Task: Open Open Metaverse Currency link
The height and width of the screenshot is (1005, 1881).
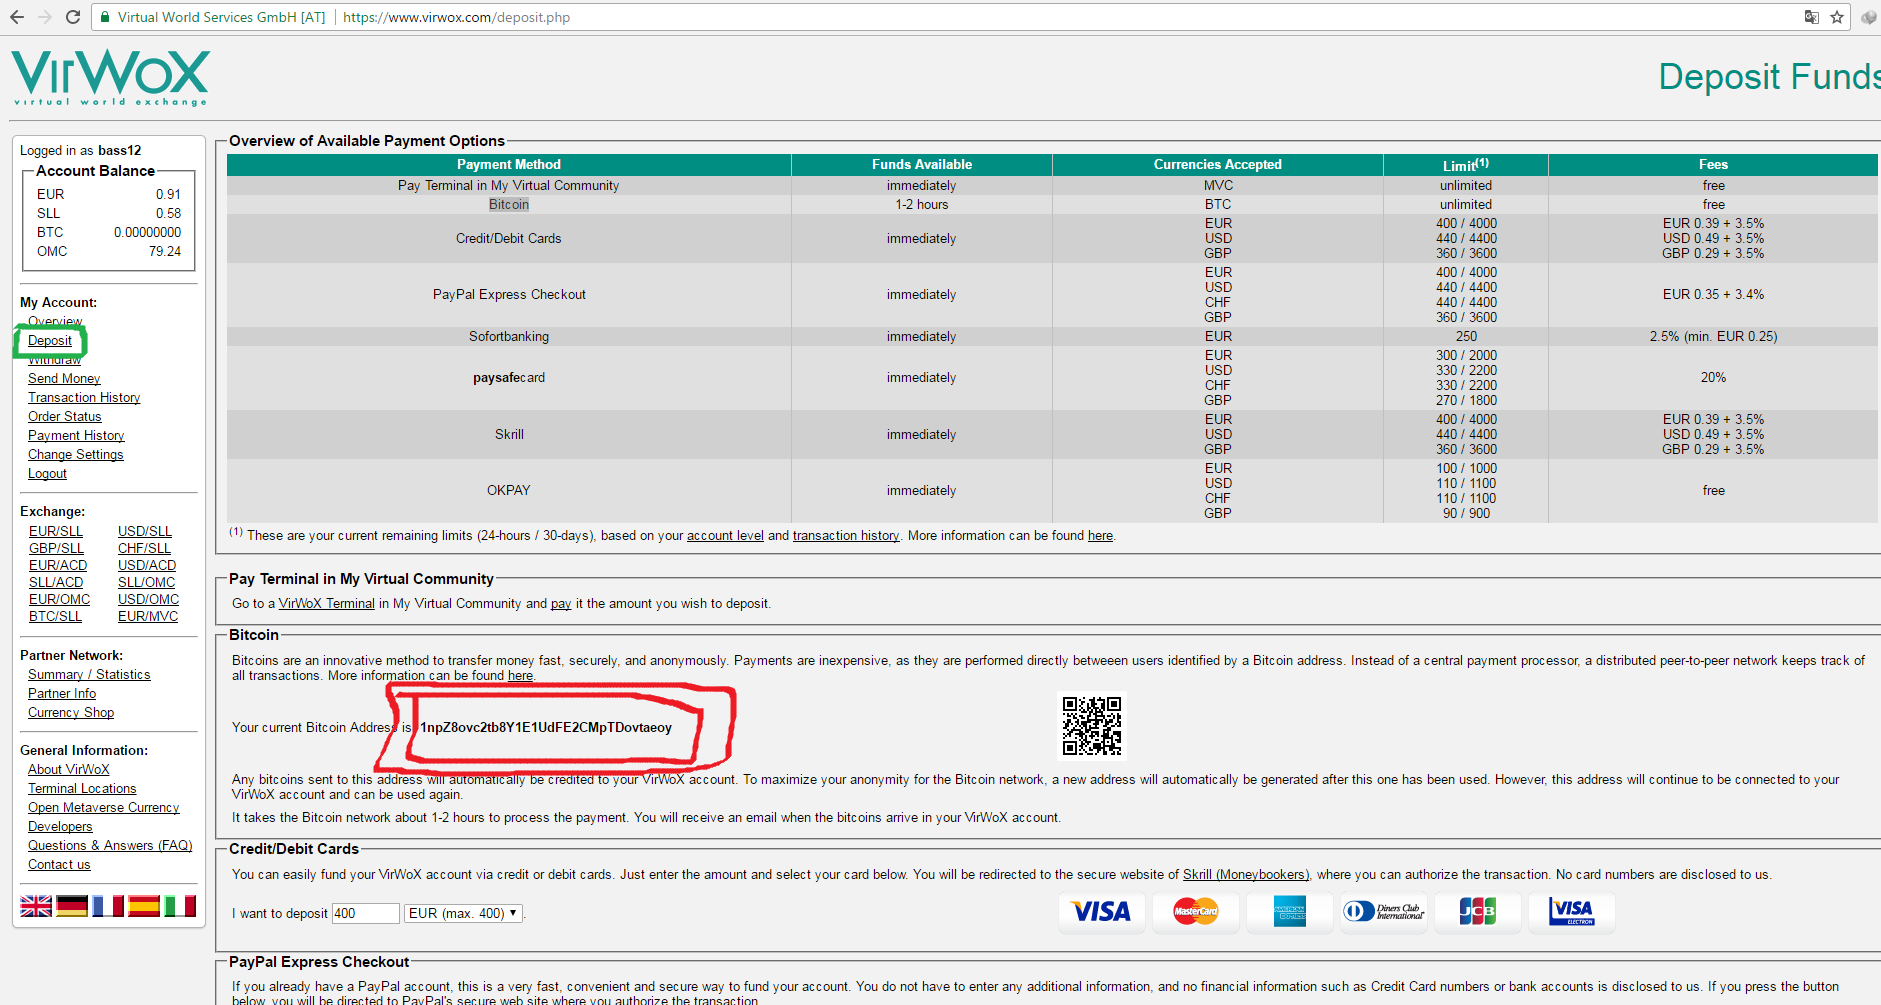Action: [103, 807]
